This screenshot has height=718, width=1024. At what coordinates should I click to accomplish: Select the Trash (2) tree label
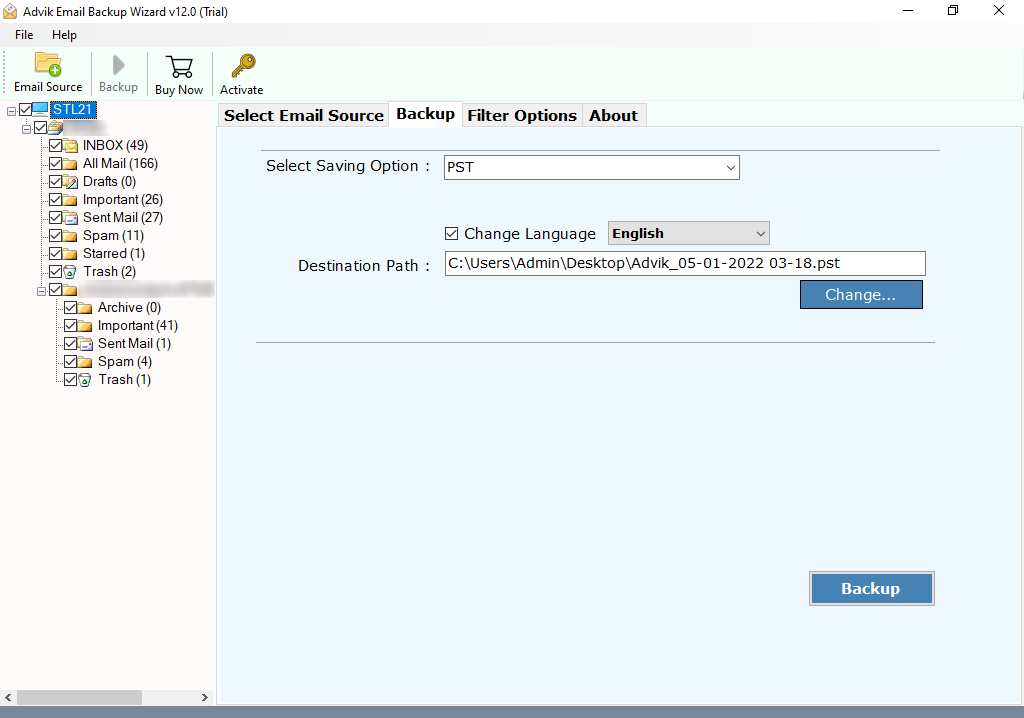point(109,271)
